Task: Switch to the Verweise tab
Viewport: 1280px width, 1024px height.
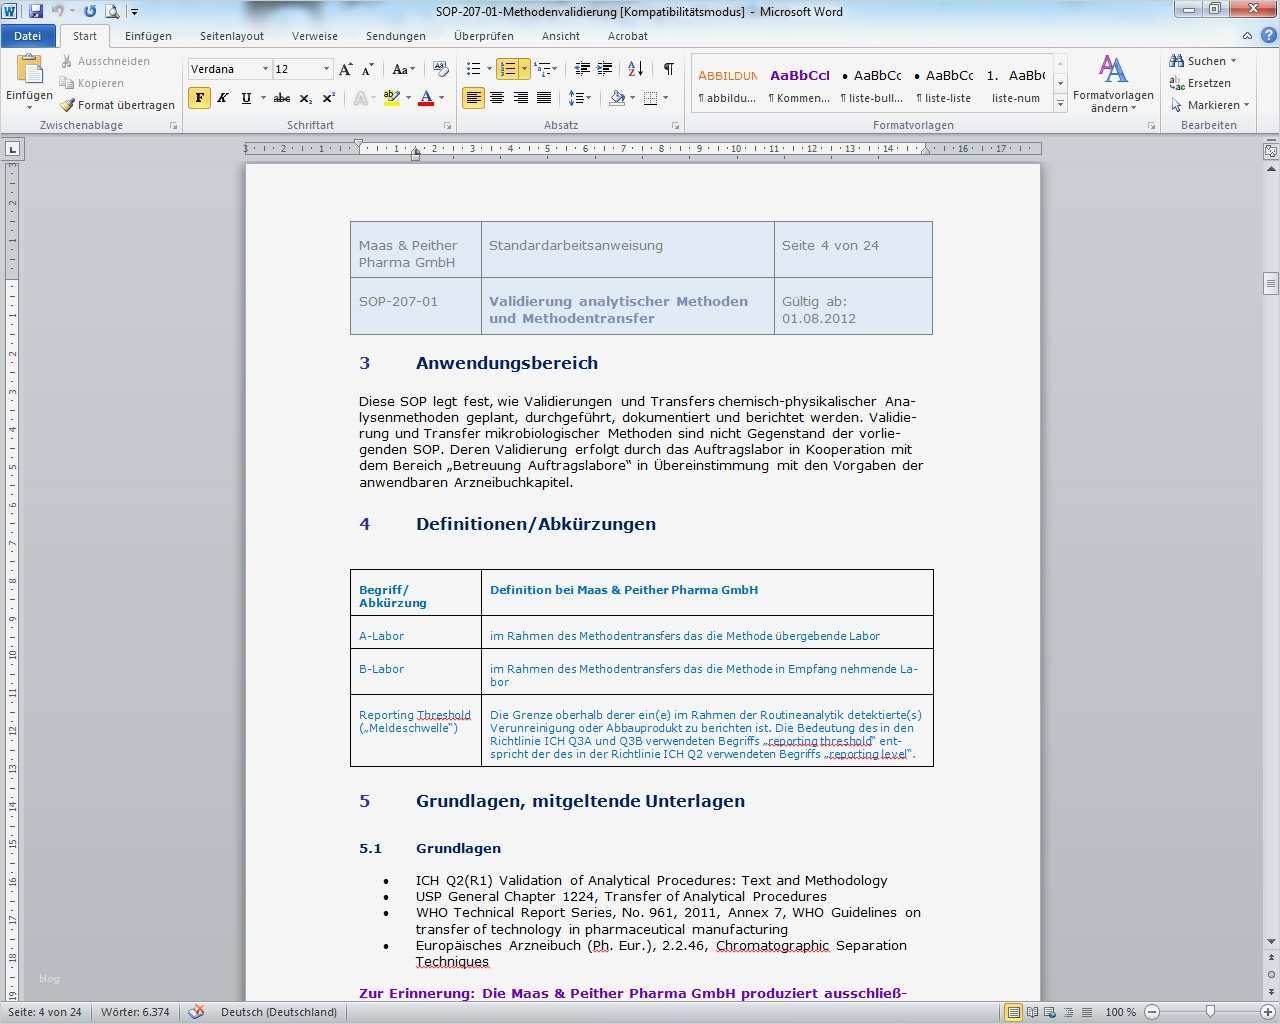Action: (x=315, y=36)
